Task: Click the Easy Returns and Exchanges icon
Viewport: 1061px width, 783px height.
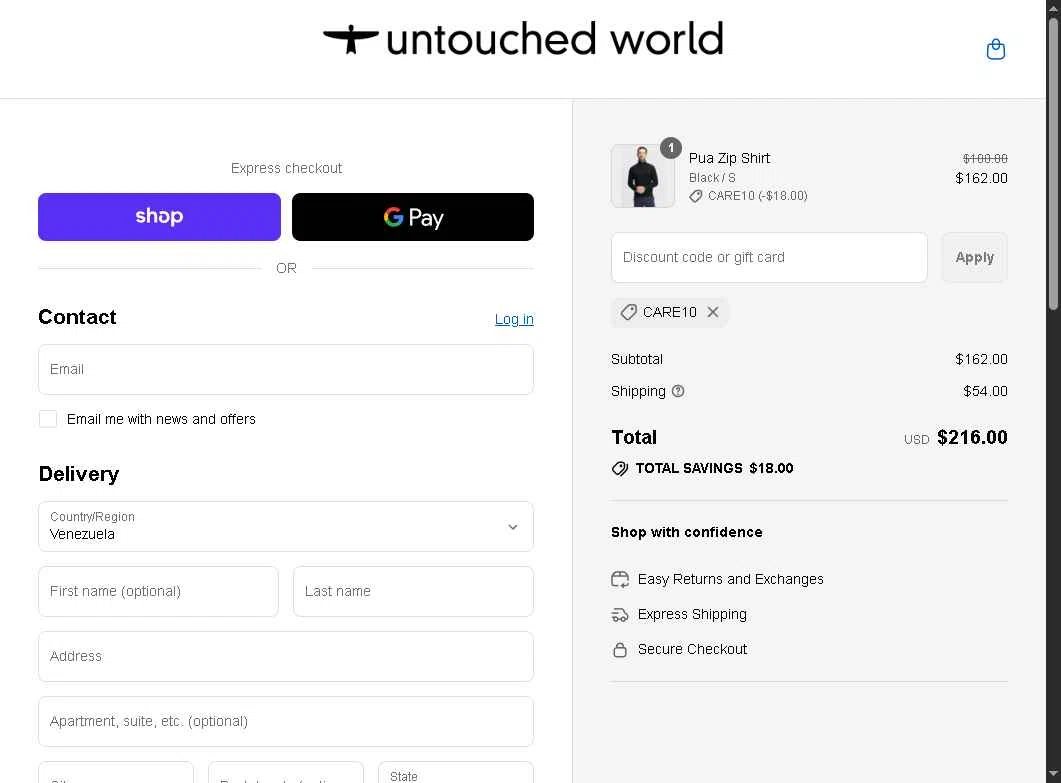Action: pos(620,579)
